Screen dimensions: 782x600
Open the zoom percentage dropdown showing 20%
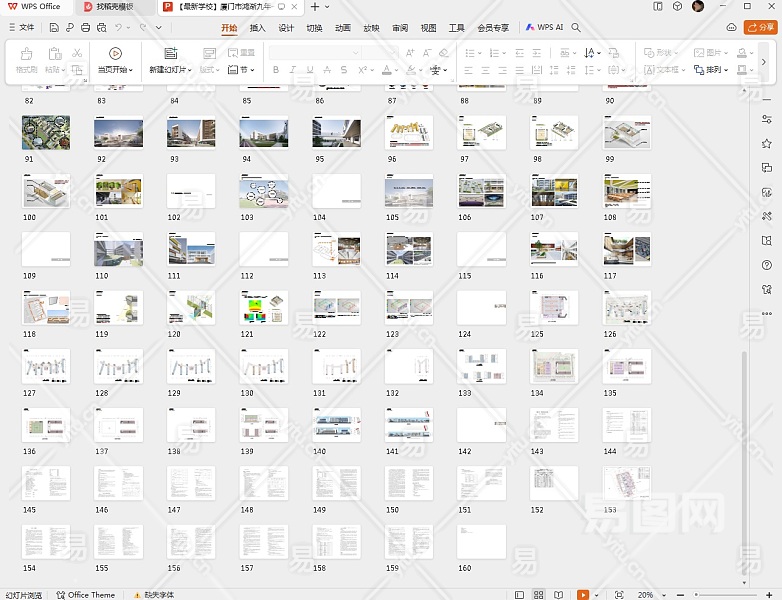pyautogui.click(x=647, y=594)
